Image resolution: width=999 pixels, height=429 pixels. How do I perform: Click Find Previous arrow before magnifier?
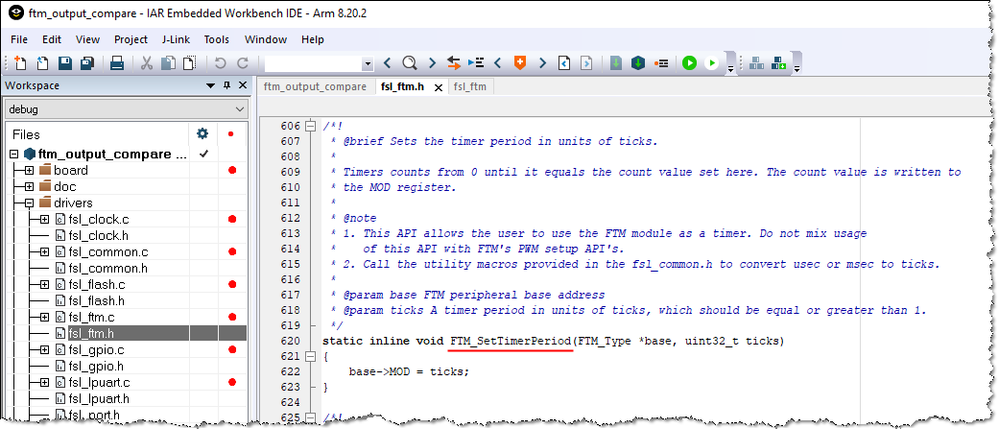pos(387,63)
